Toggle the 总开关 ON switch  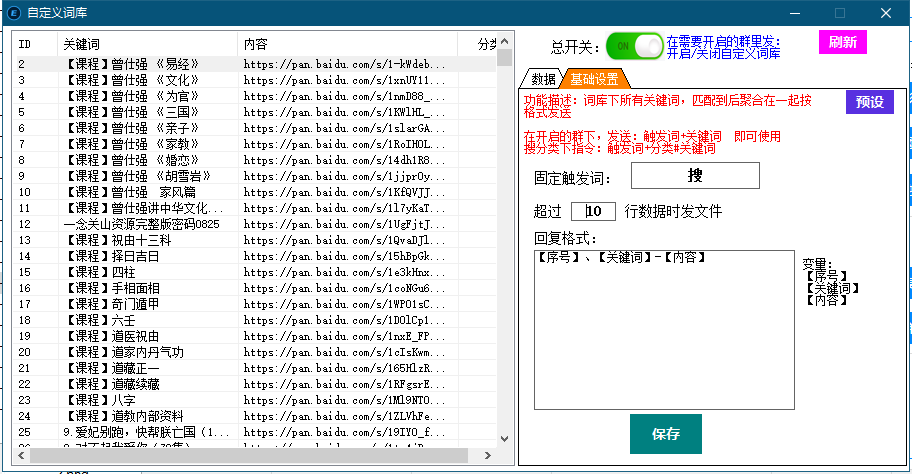[634, 46]
